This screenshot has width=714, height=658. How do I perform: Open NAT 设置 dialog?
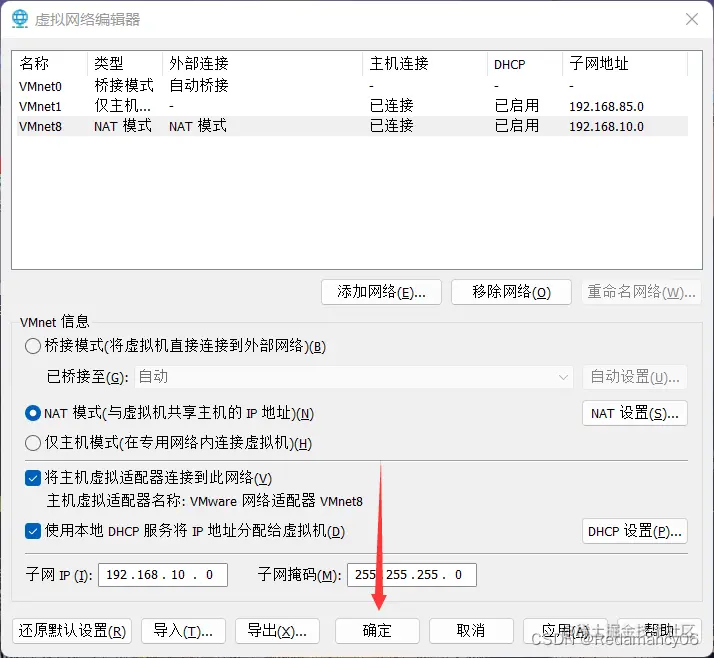tap(635, 413)
